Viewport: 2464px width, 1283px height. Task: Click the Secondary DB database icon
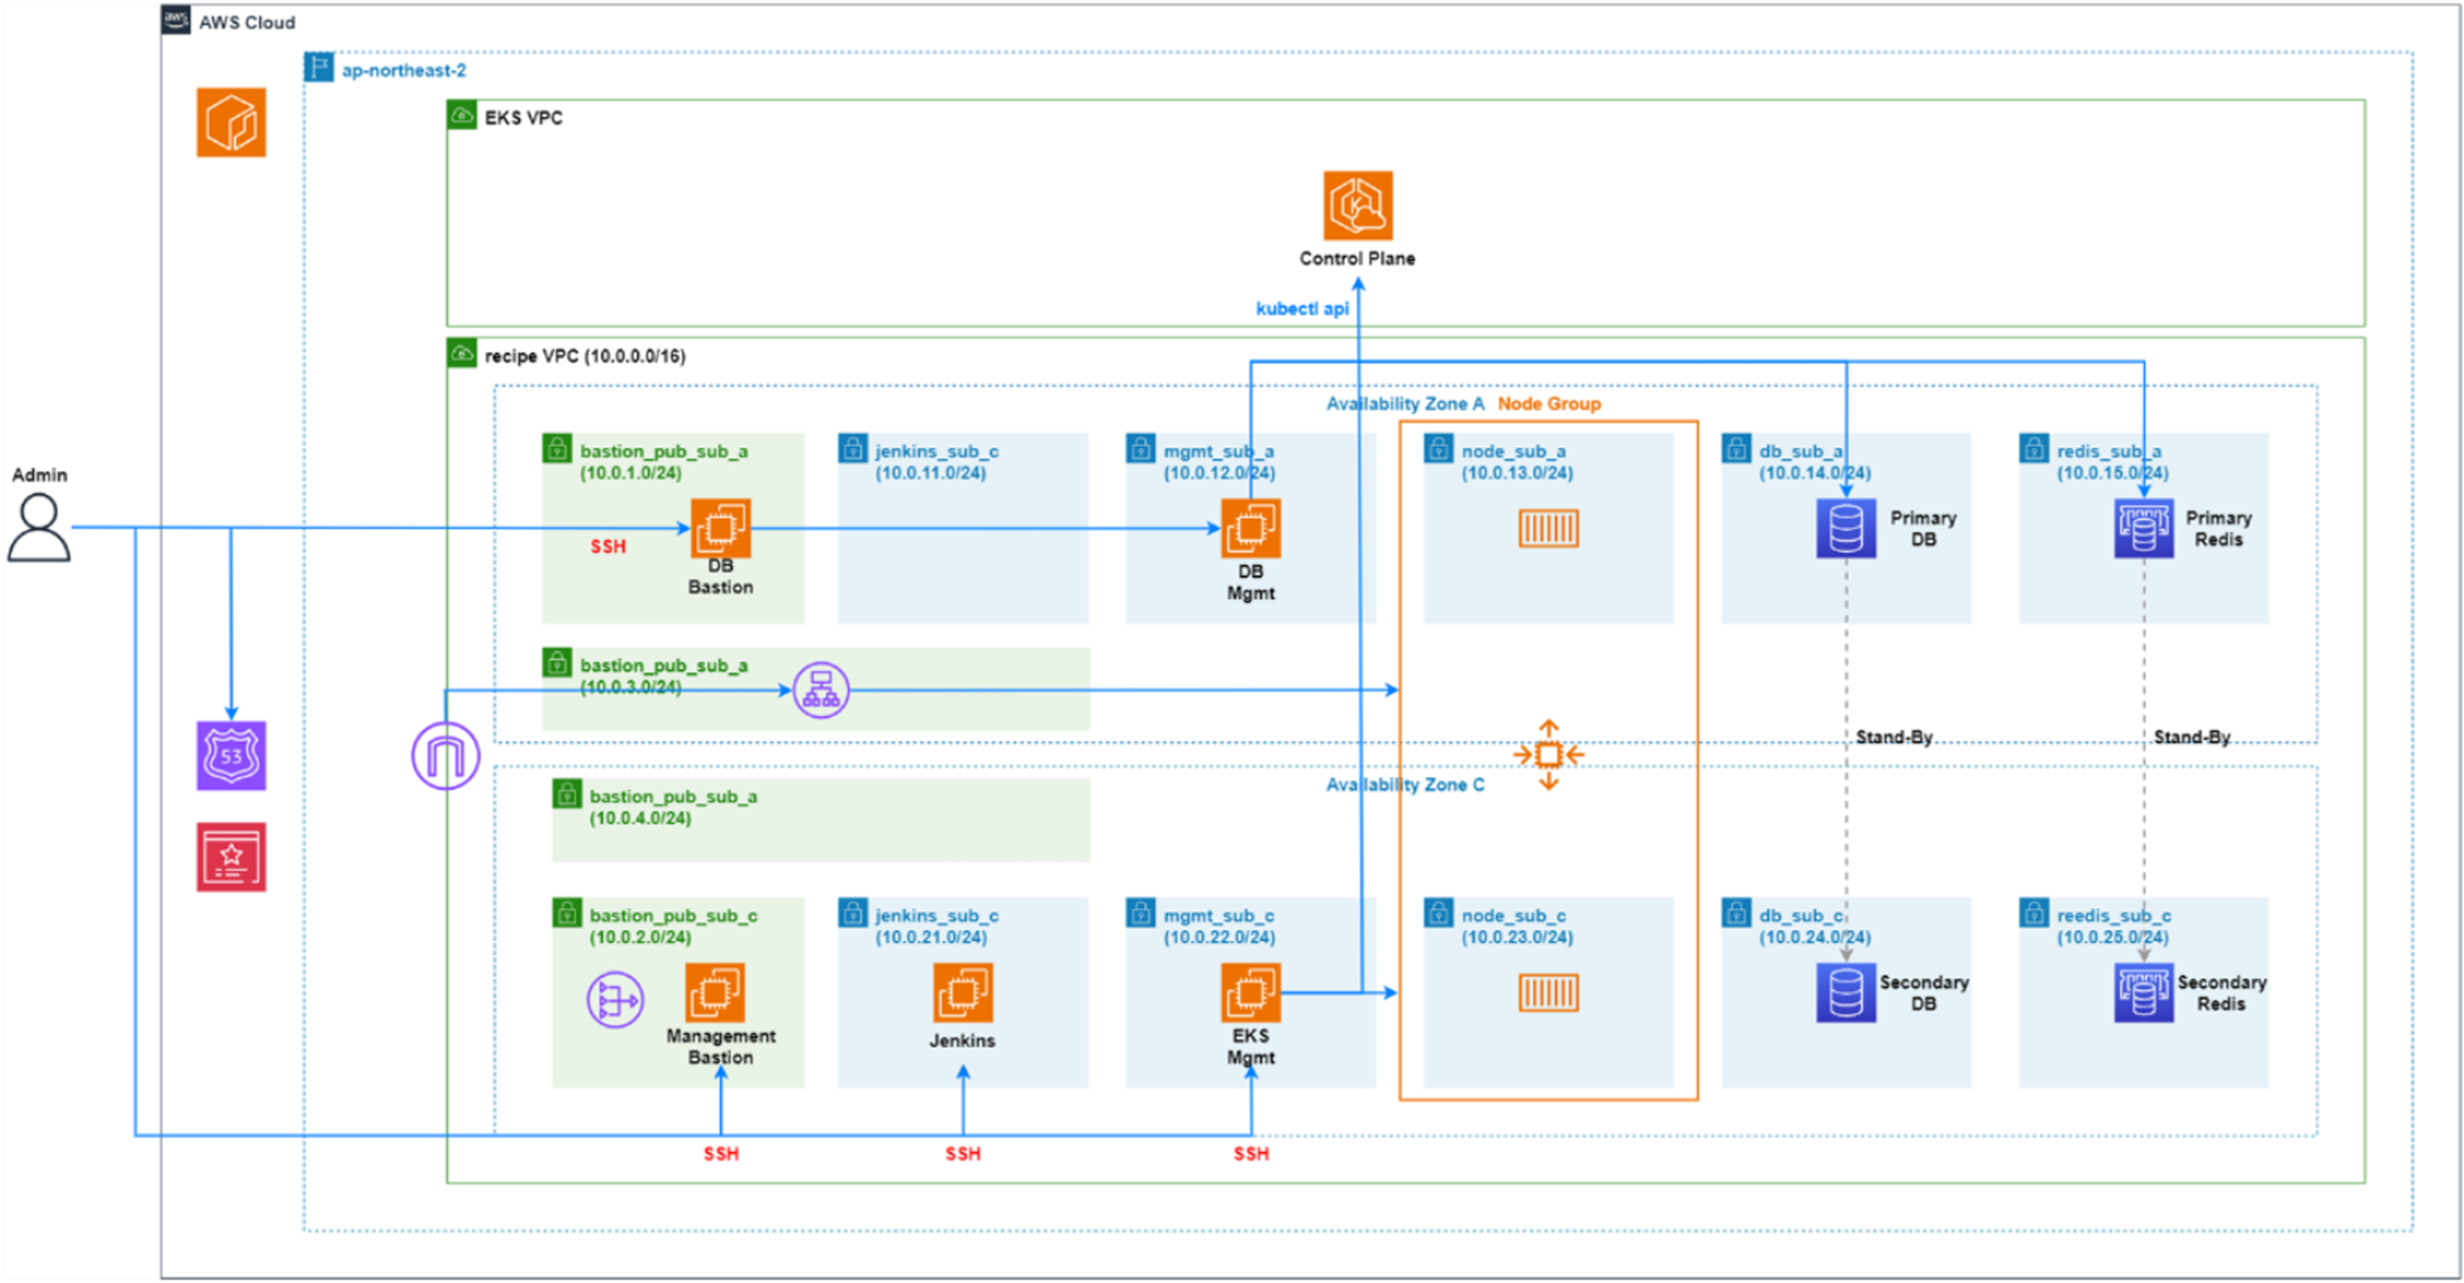pyautogui.click(x=1846, y=992)
